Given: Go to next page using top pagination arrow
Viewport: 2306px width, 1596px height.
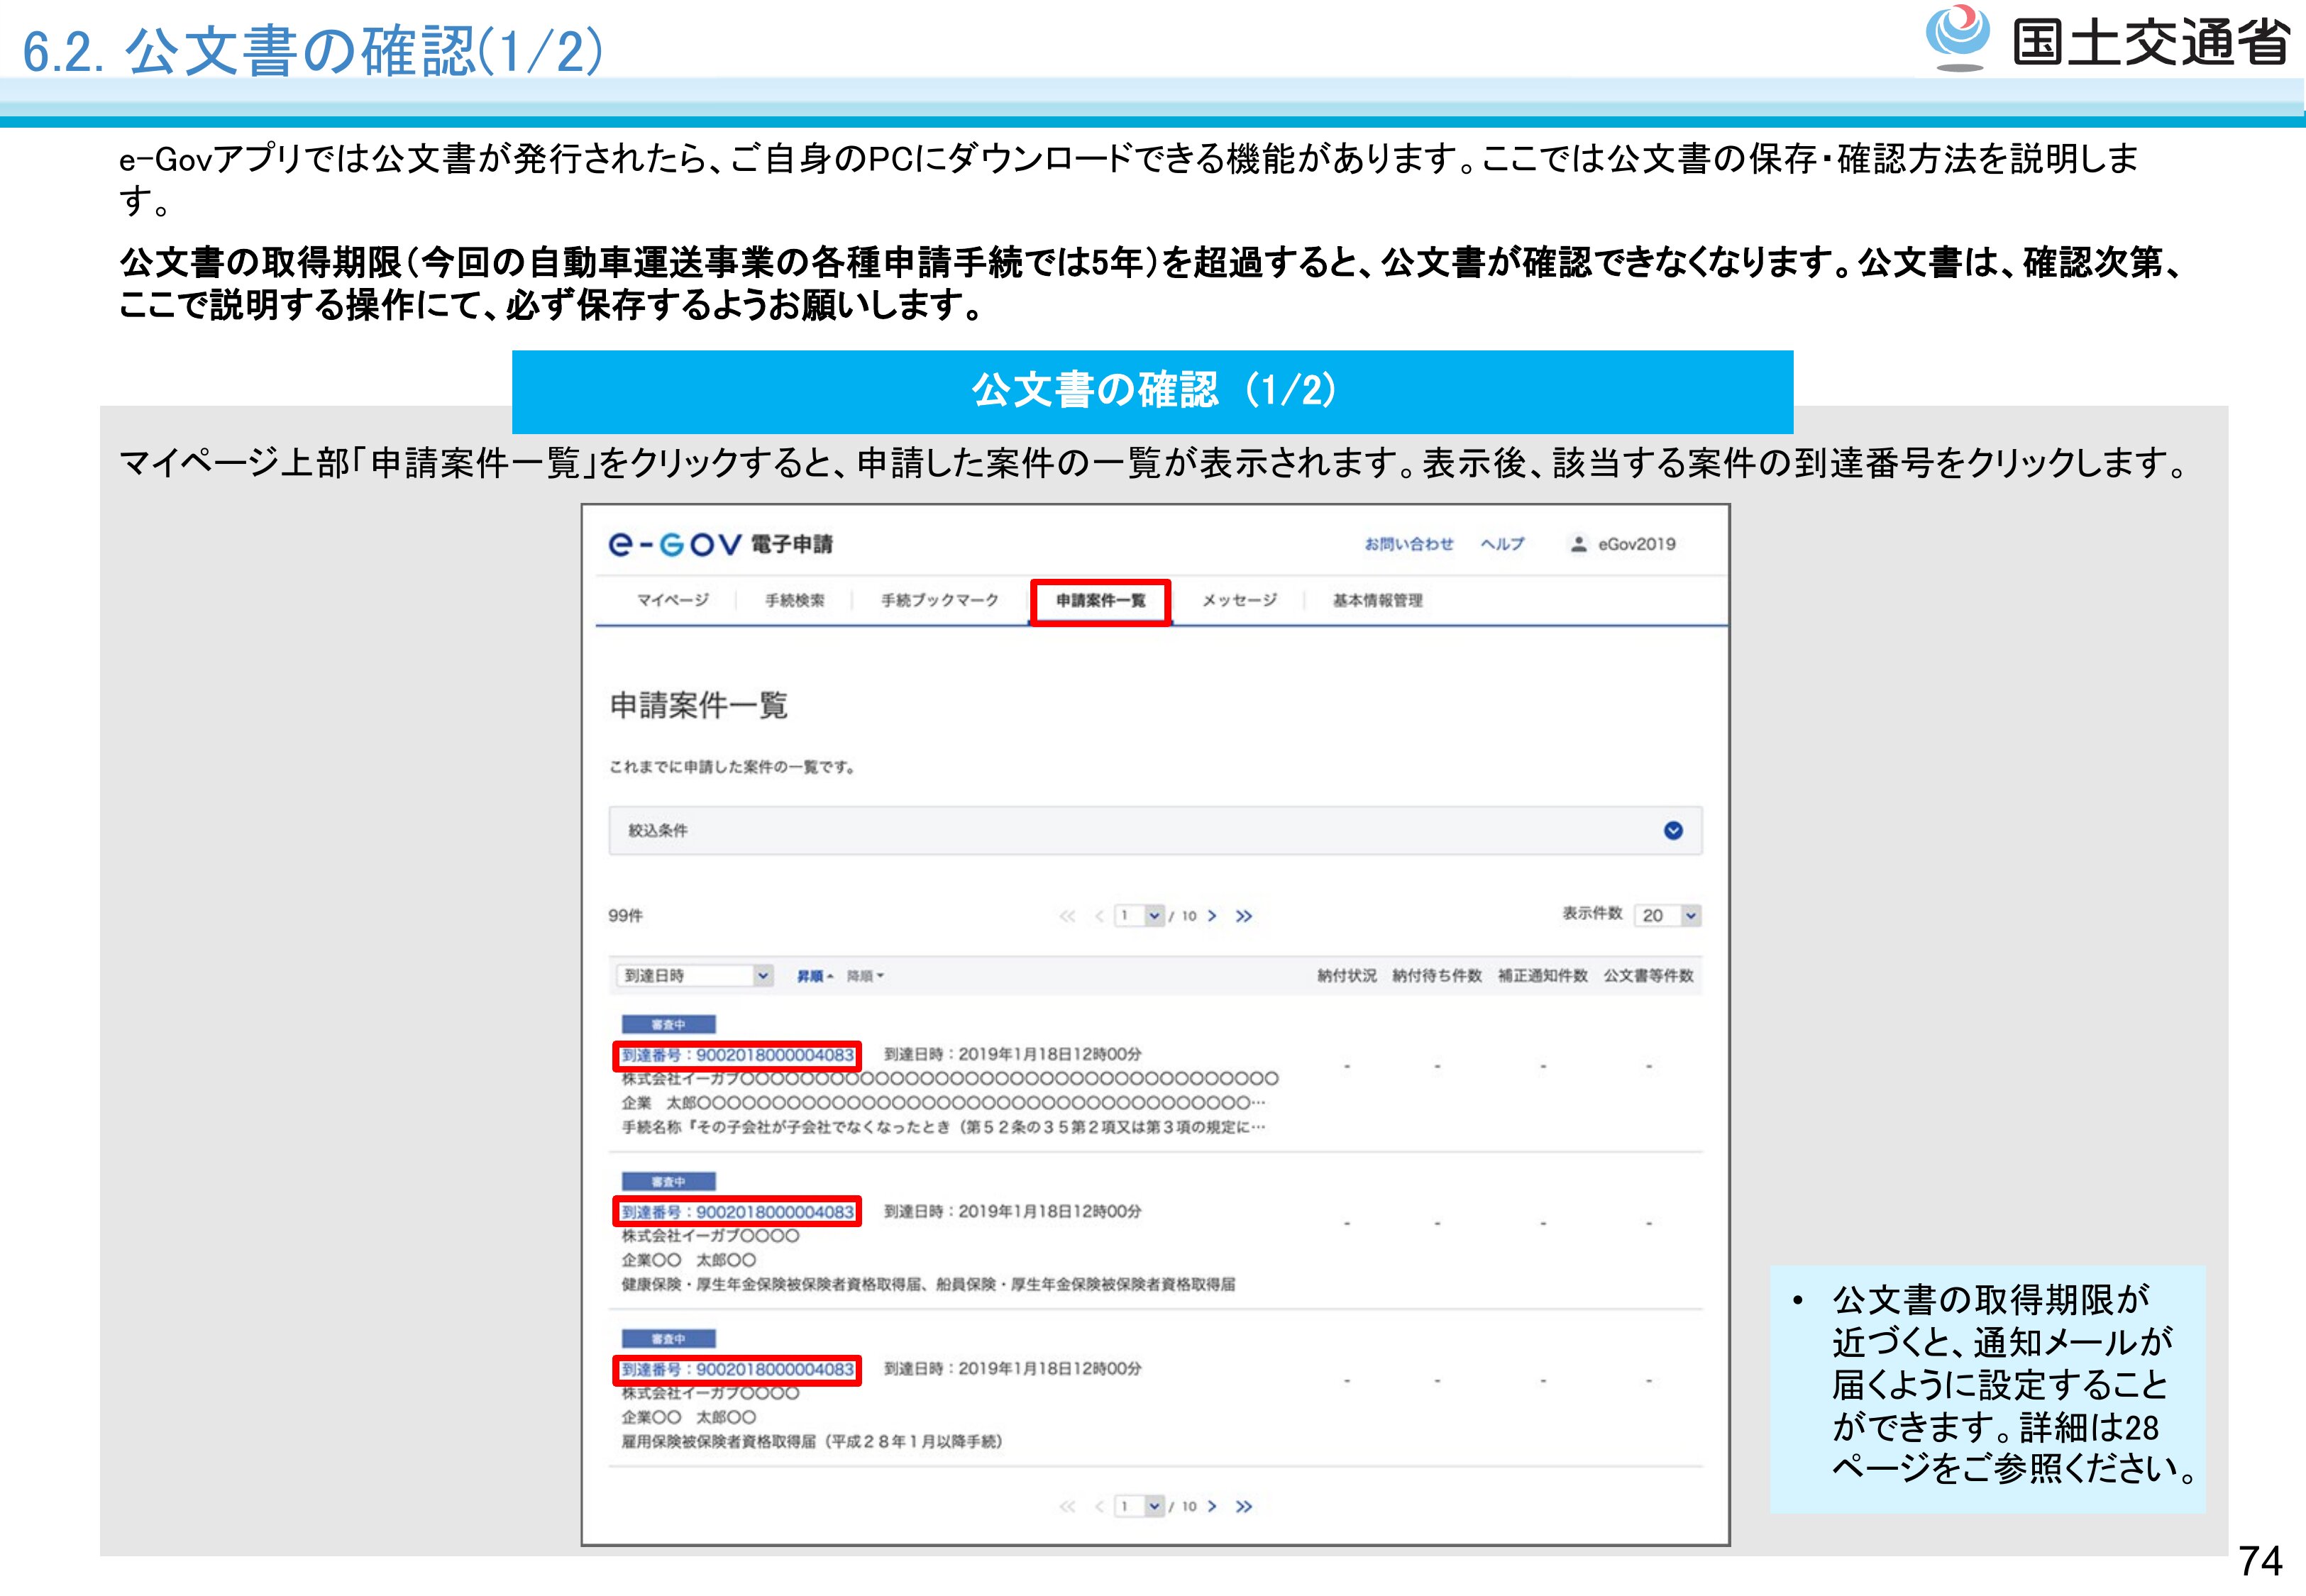Looking at the screenshot, I should tap(1212, 916).
